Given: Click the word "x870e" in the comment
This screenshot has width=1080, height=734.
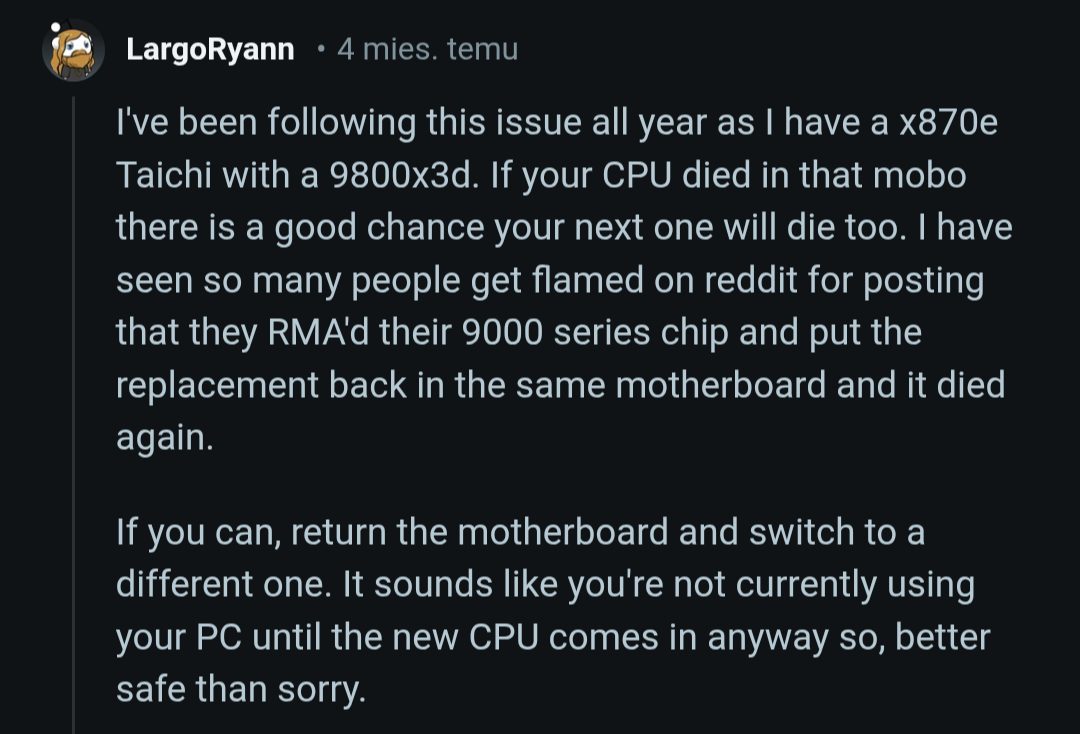Looking at the screenshot, I should pos(948,124).
